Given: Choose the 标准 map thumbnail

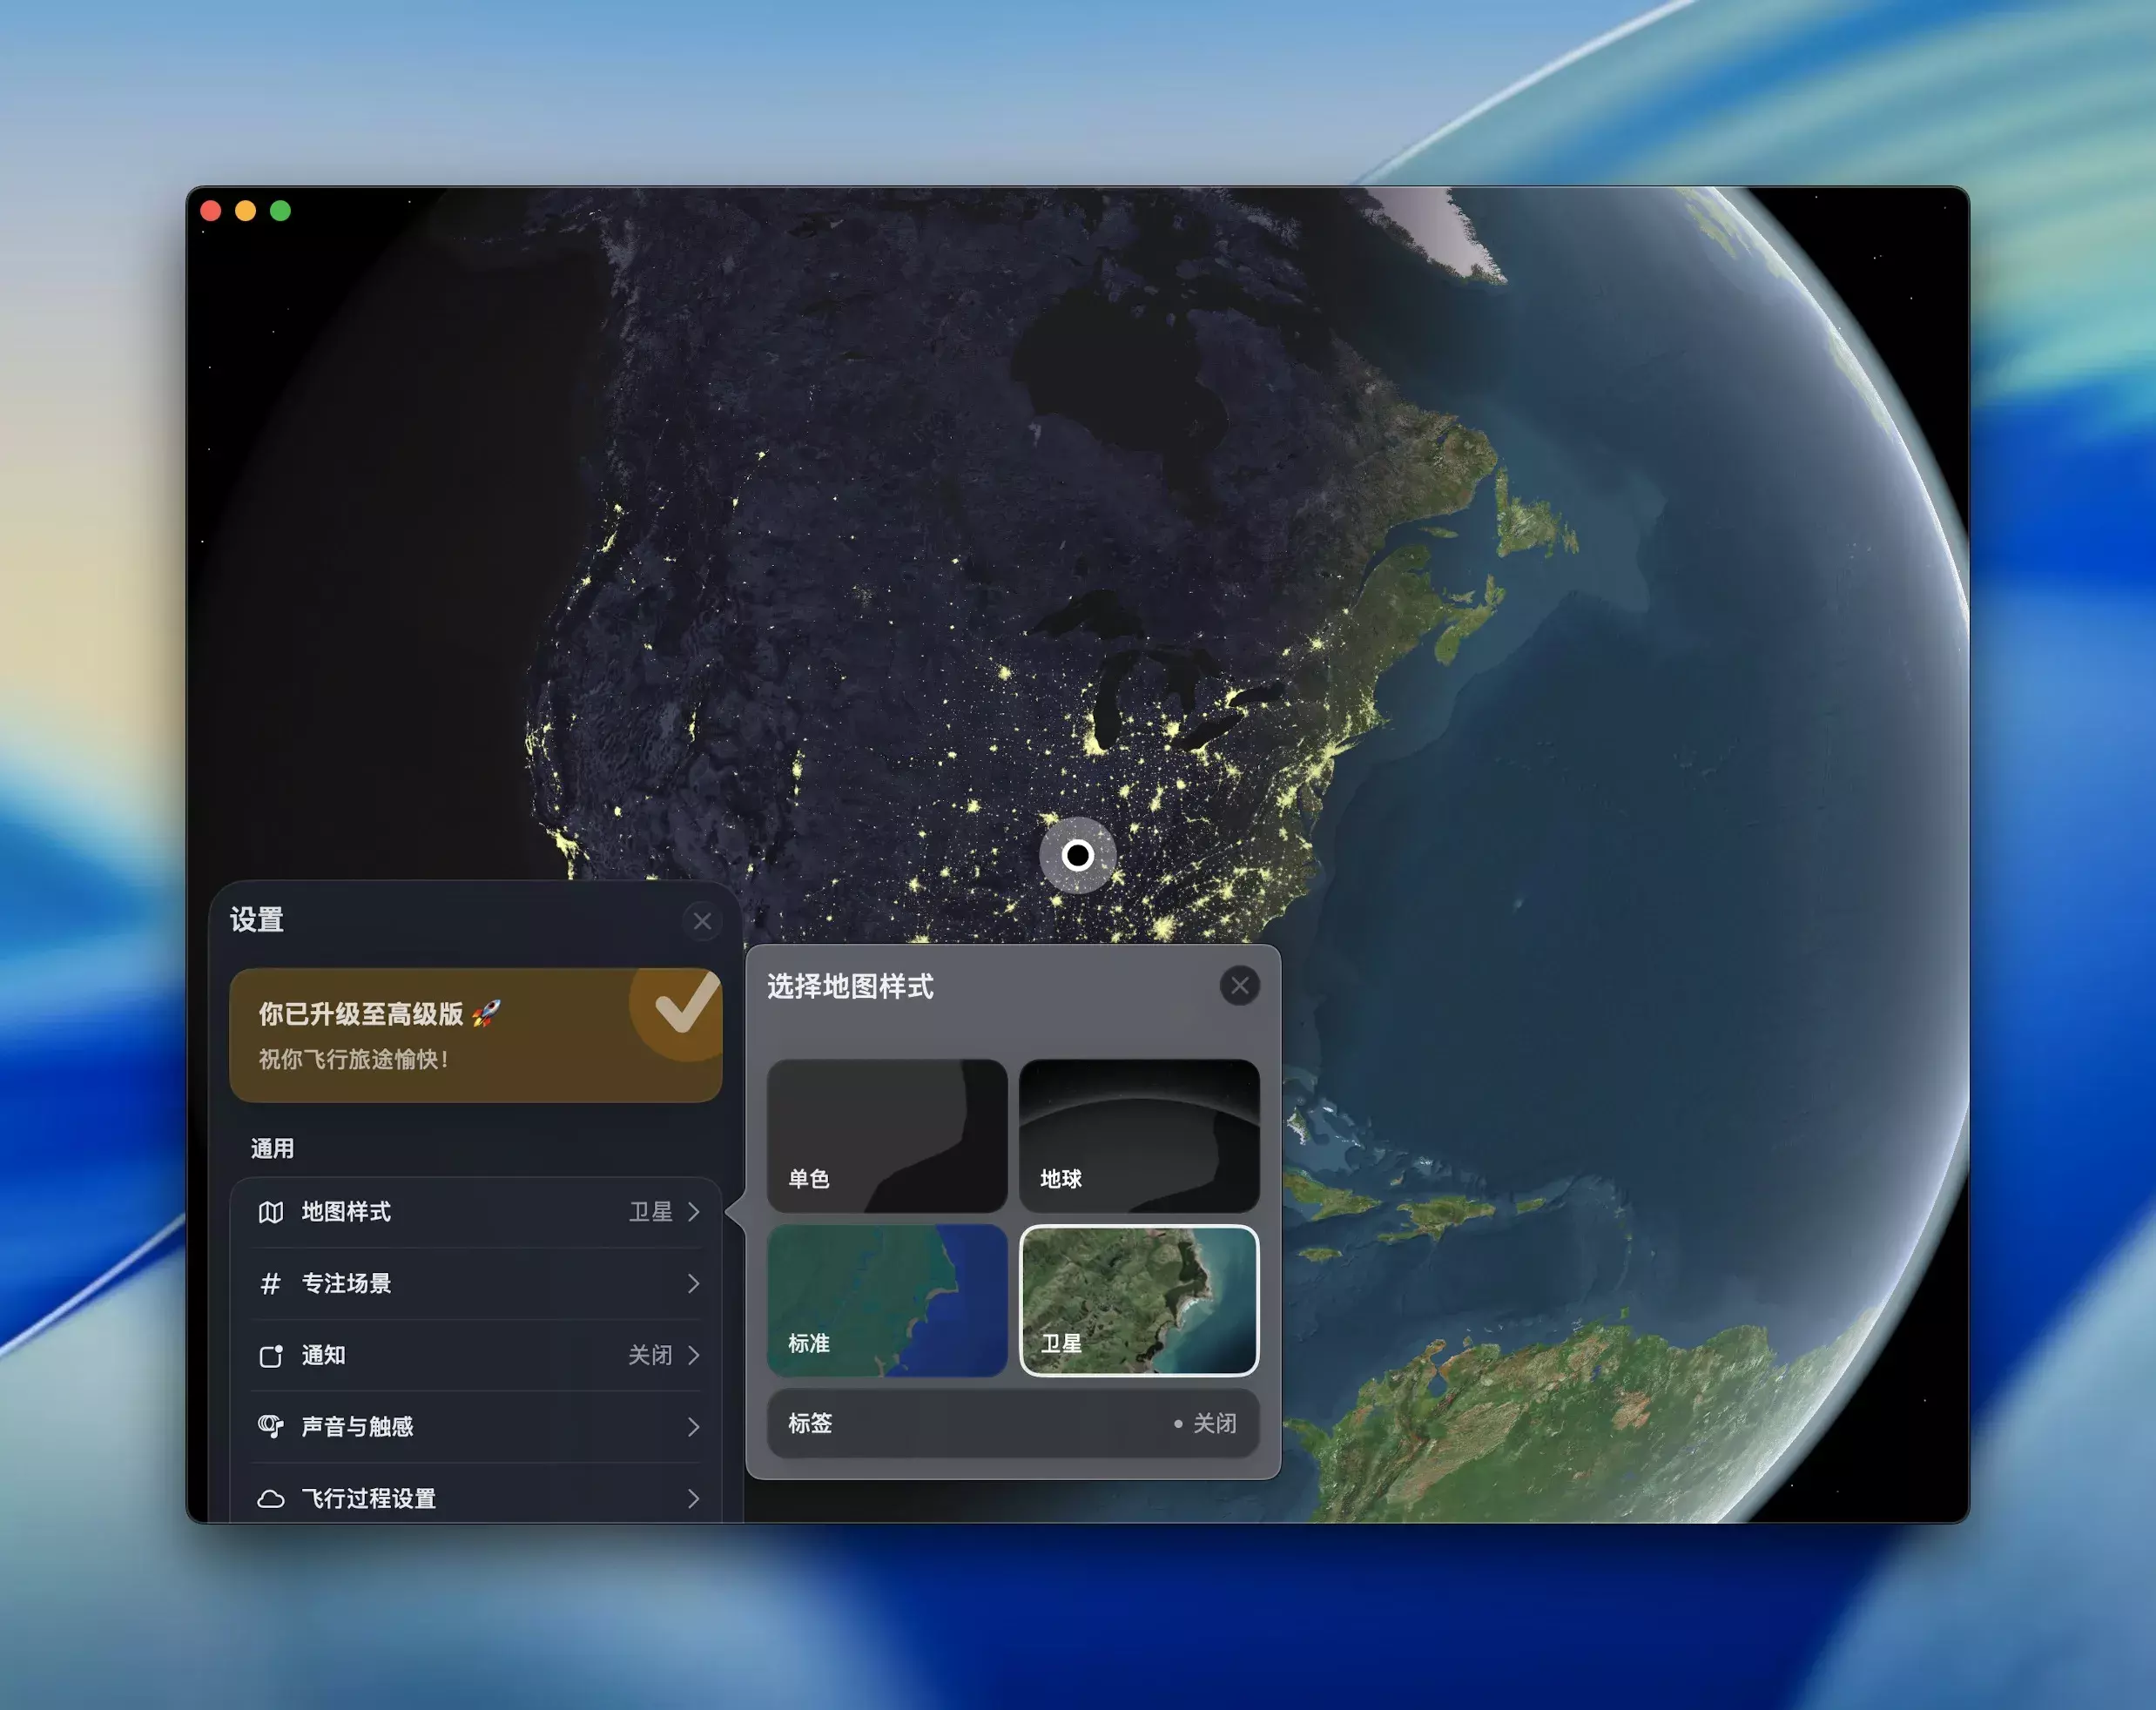Looking at the screenshot, I should [886, 1300].
